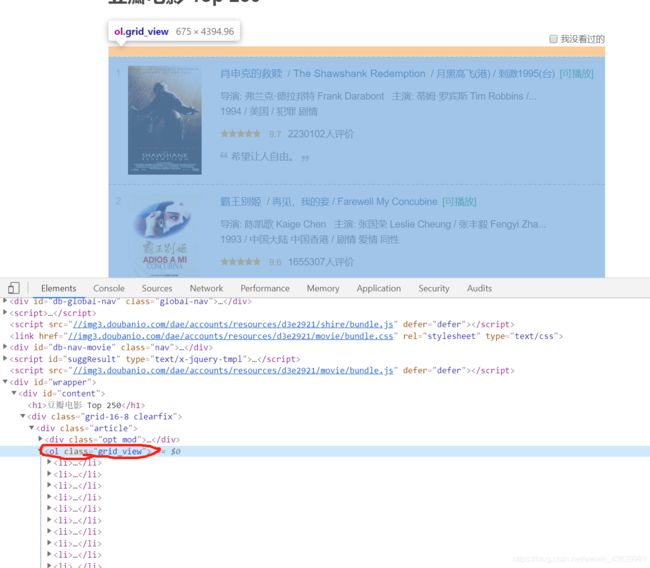The image size is (650, 568).
Task: Expand the suggResult script node
Action: pyautogui.click(x=5, y=358)
